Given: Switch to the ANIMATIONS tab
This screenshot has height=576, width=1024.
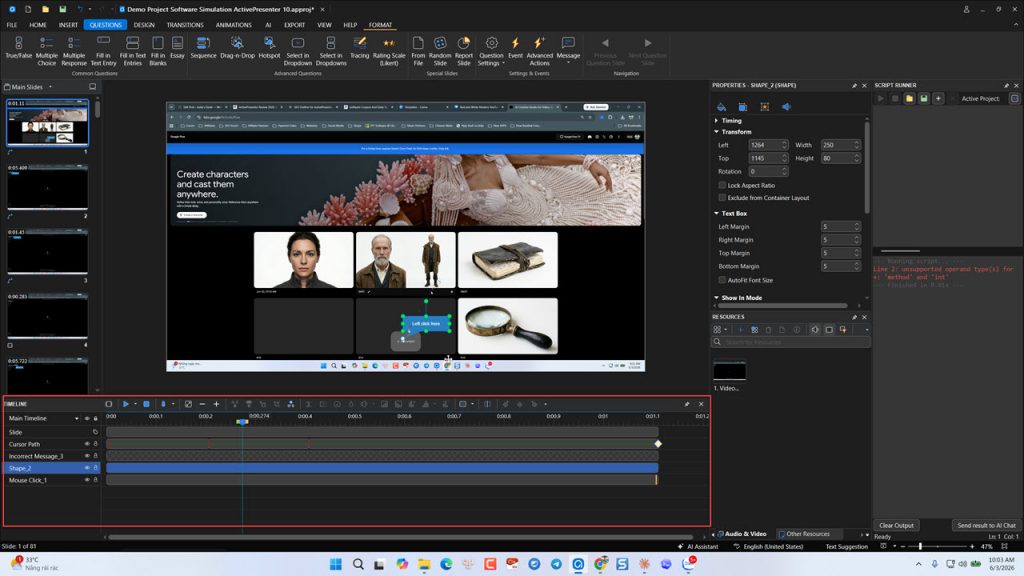Looking at the screenshot, I should point(234,25).
